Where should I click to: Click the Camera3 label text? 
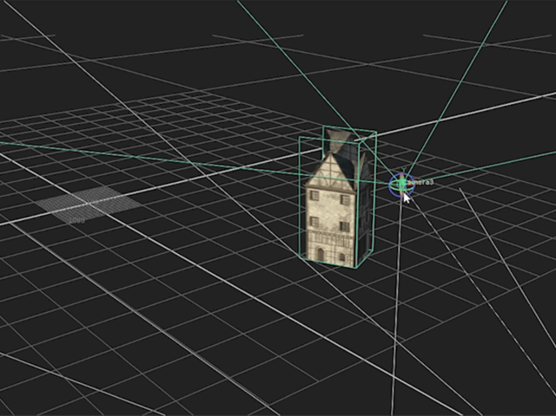(421, 182)
